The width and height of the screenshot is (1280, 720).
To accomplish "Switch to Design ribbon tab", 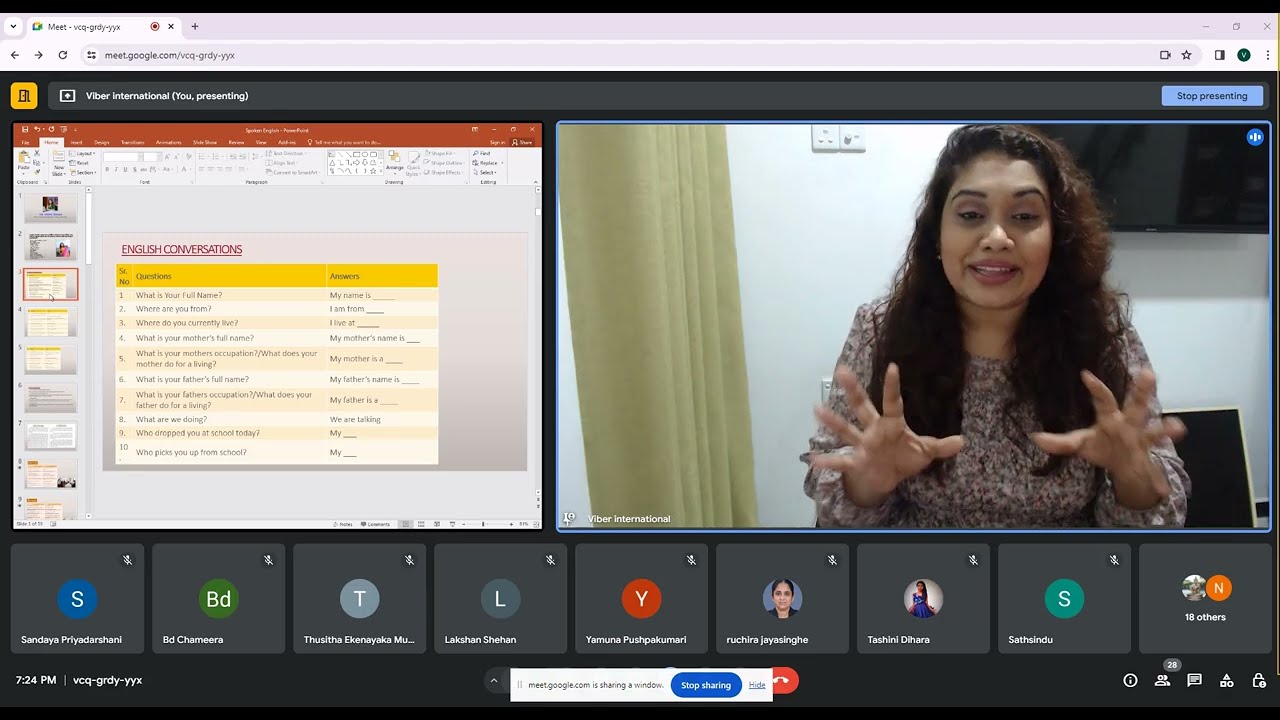I will 101,142.
